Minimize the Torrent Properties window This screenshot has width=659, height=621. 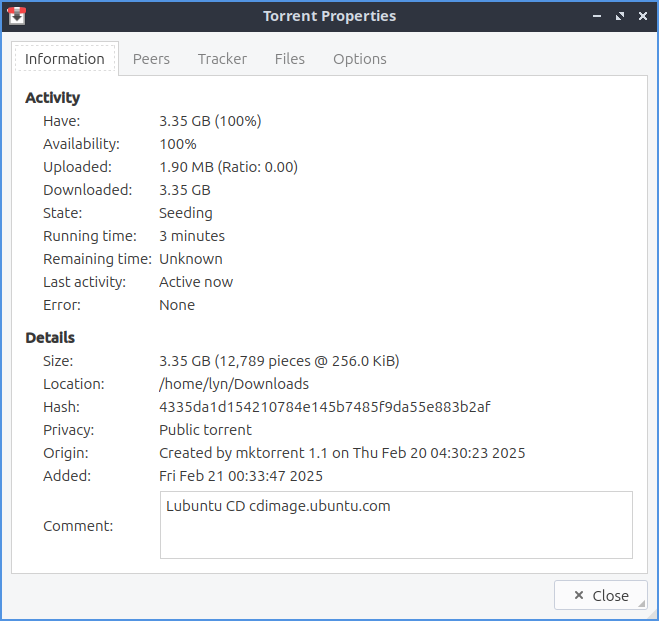pos(597,16)
